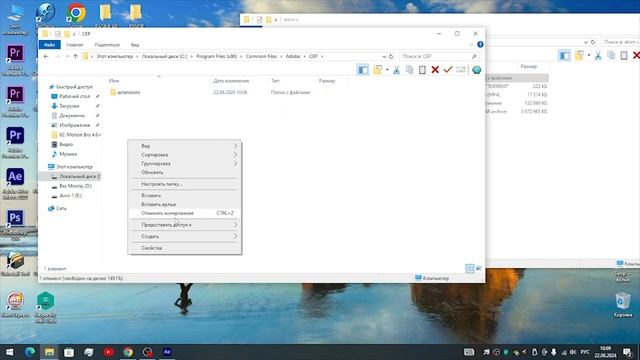Click Adobe in the address breadcrumb
Screen dimensions: 640x360
pos(293,56)
